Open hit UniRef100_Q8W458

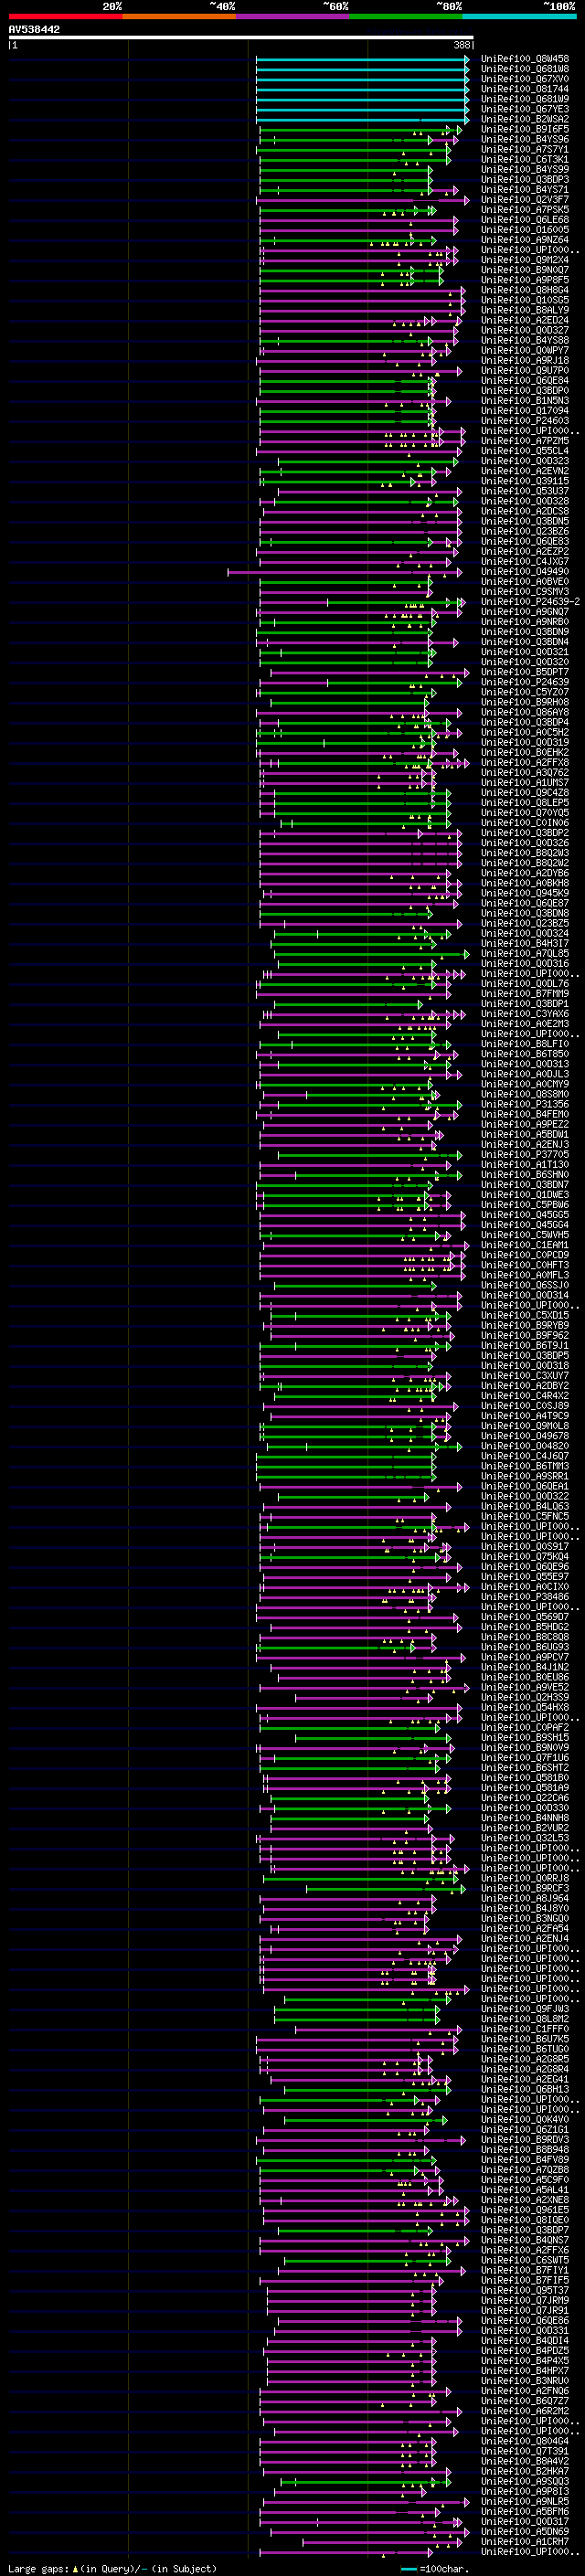pos(525,59)
